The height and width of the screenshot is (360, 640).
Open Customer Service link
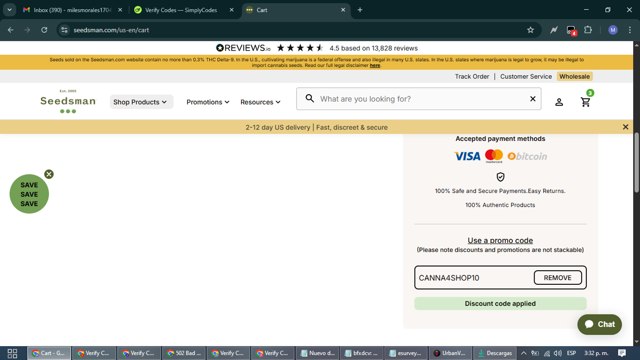(x=526, y=76)
